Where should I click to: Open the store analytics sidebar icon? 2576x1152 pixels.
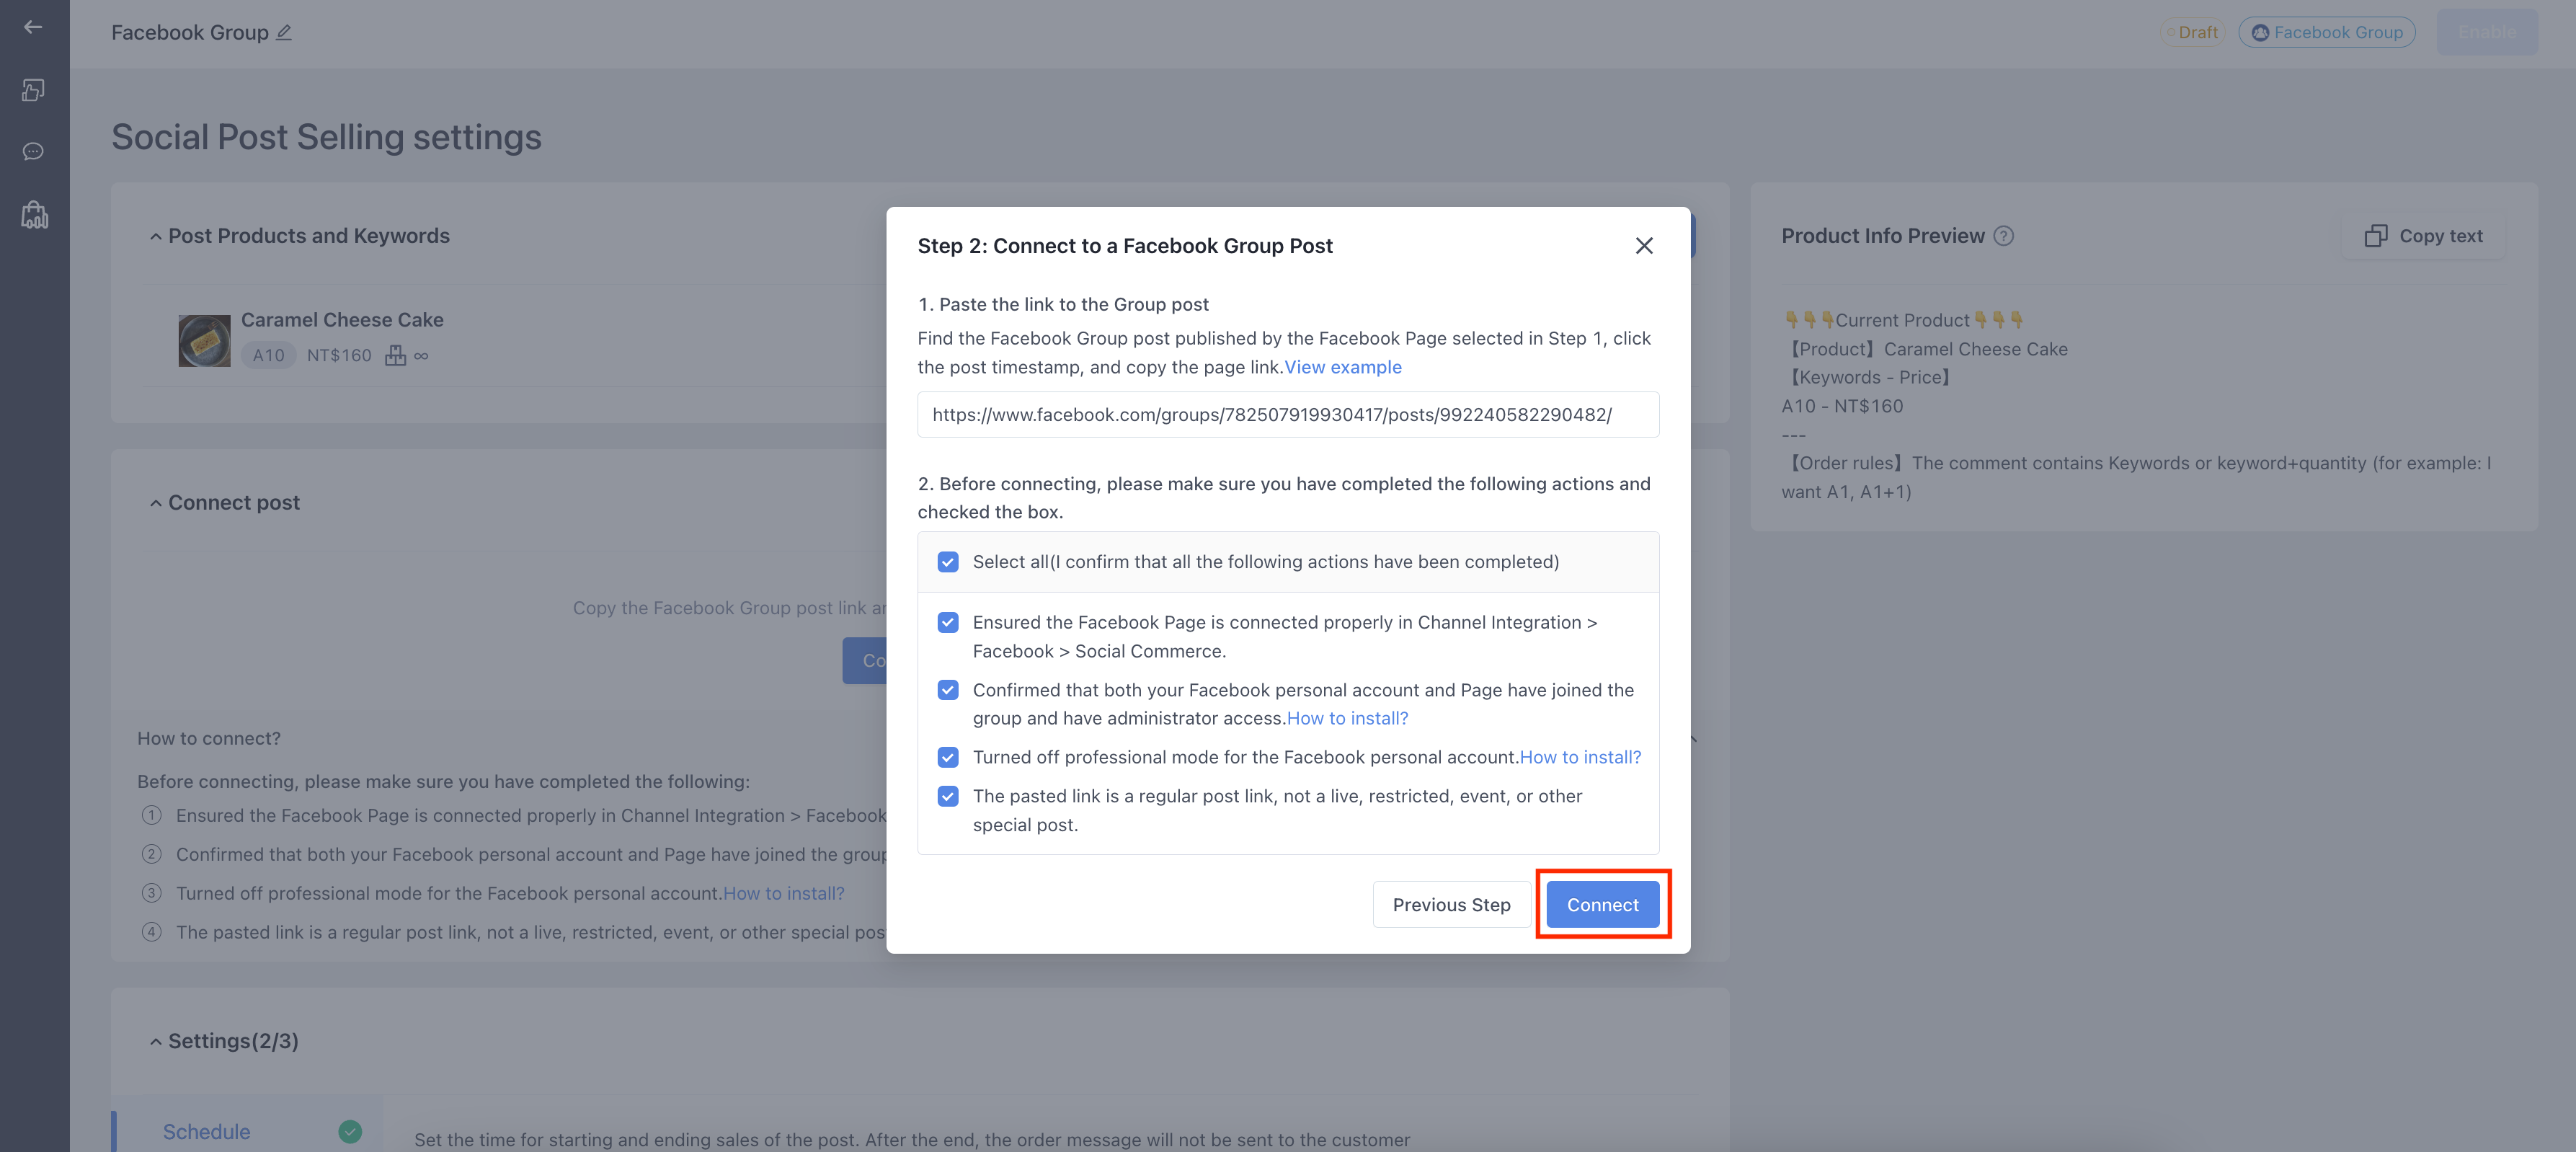point(34,214)
